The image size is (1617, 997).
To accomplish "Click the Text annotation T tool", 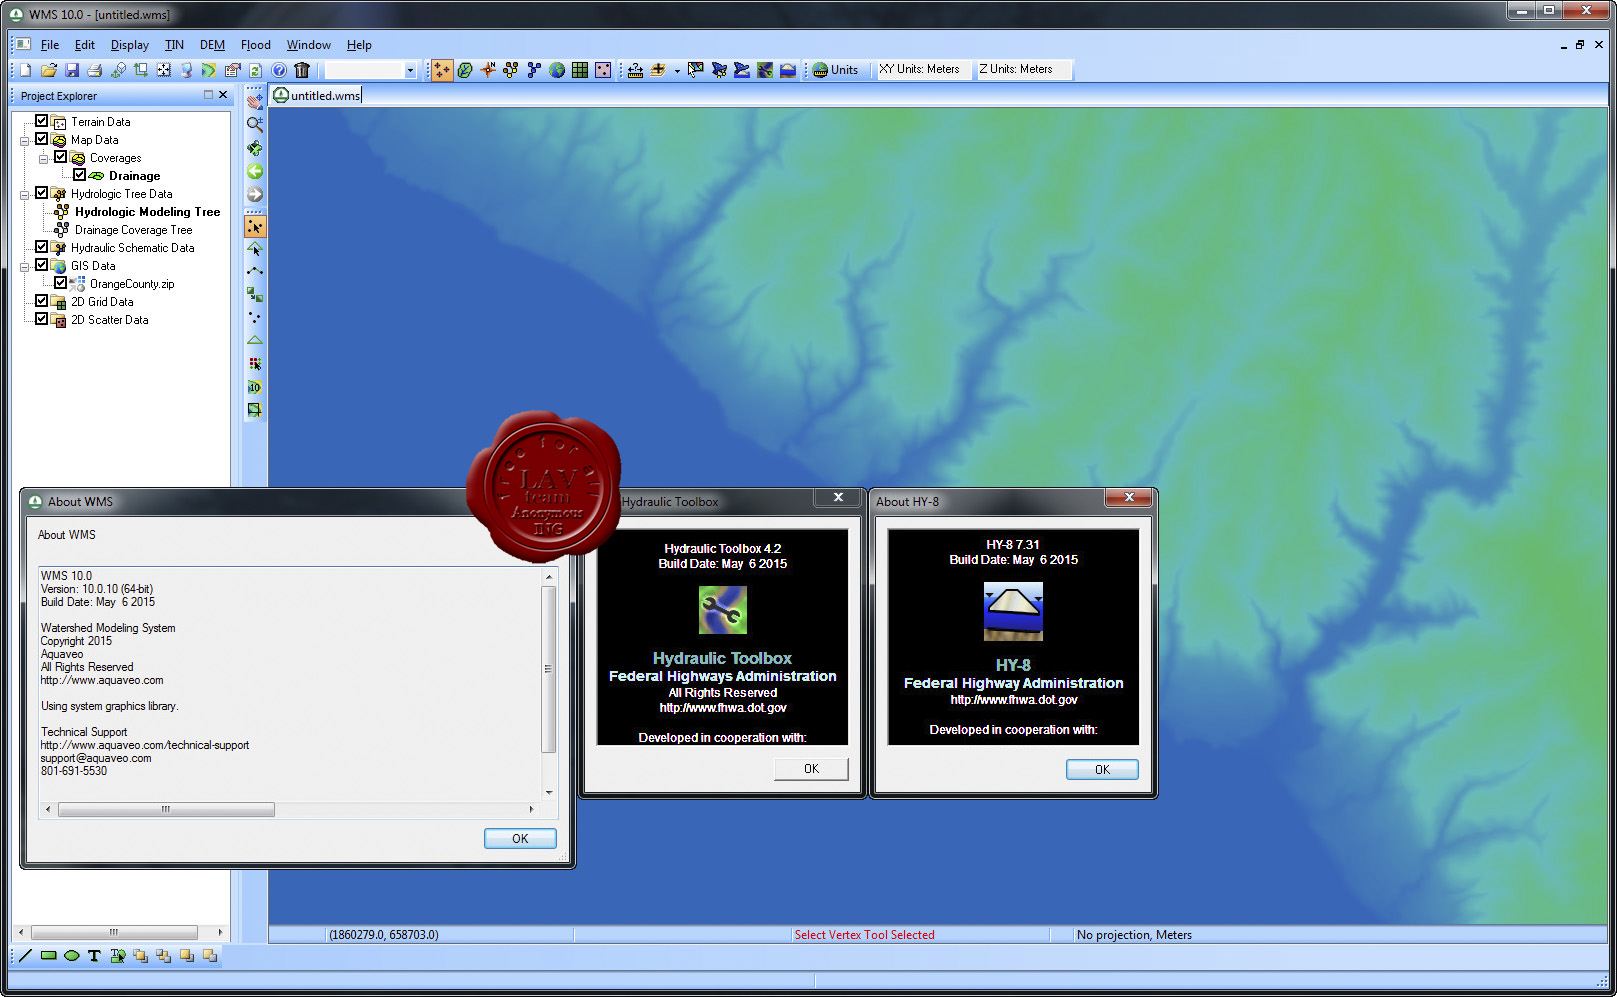I will pyautogui.click(x=94, y=956).
